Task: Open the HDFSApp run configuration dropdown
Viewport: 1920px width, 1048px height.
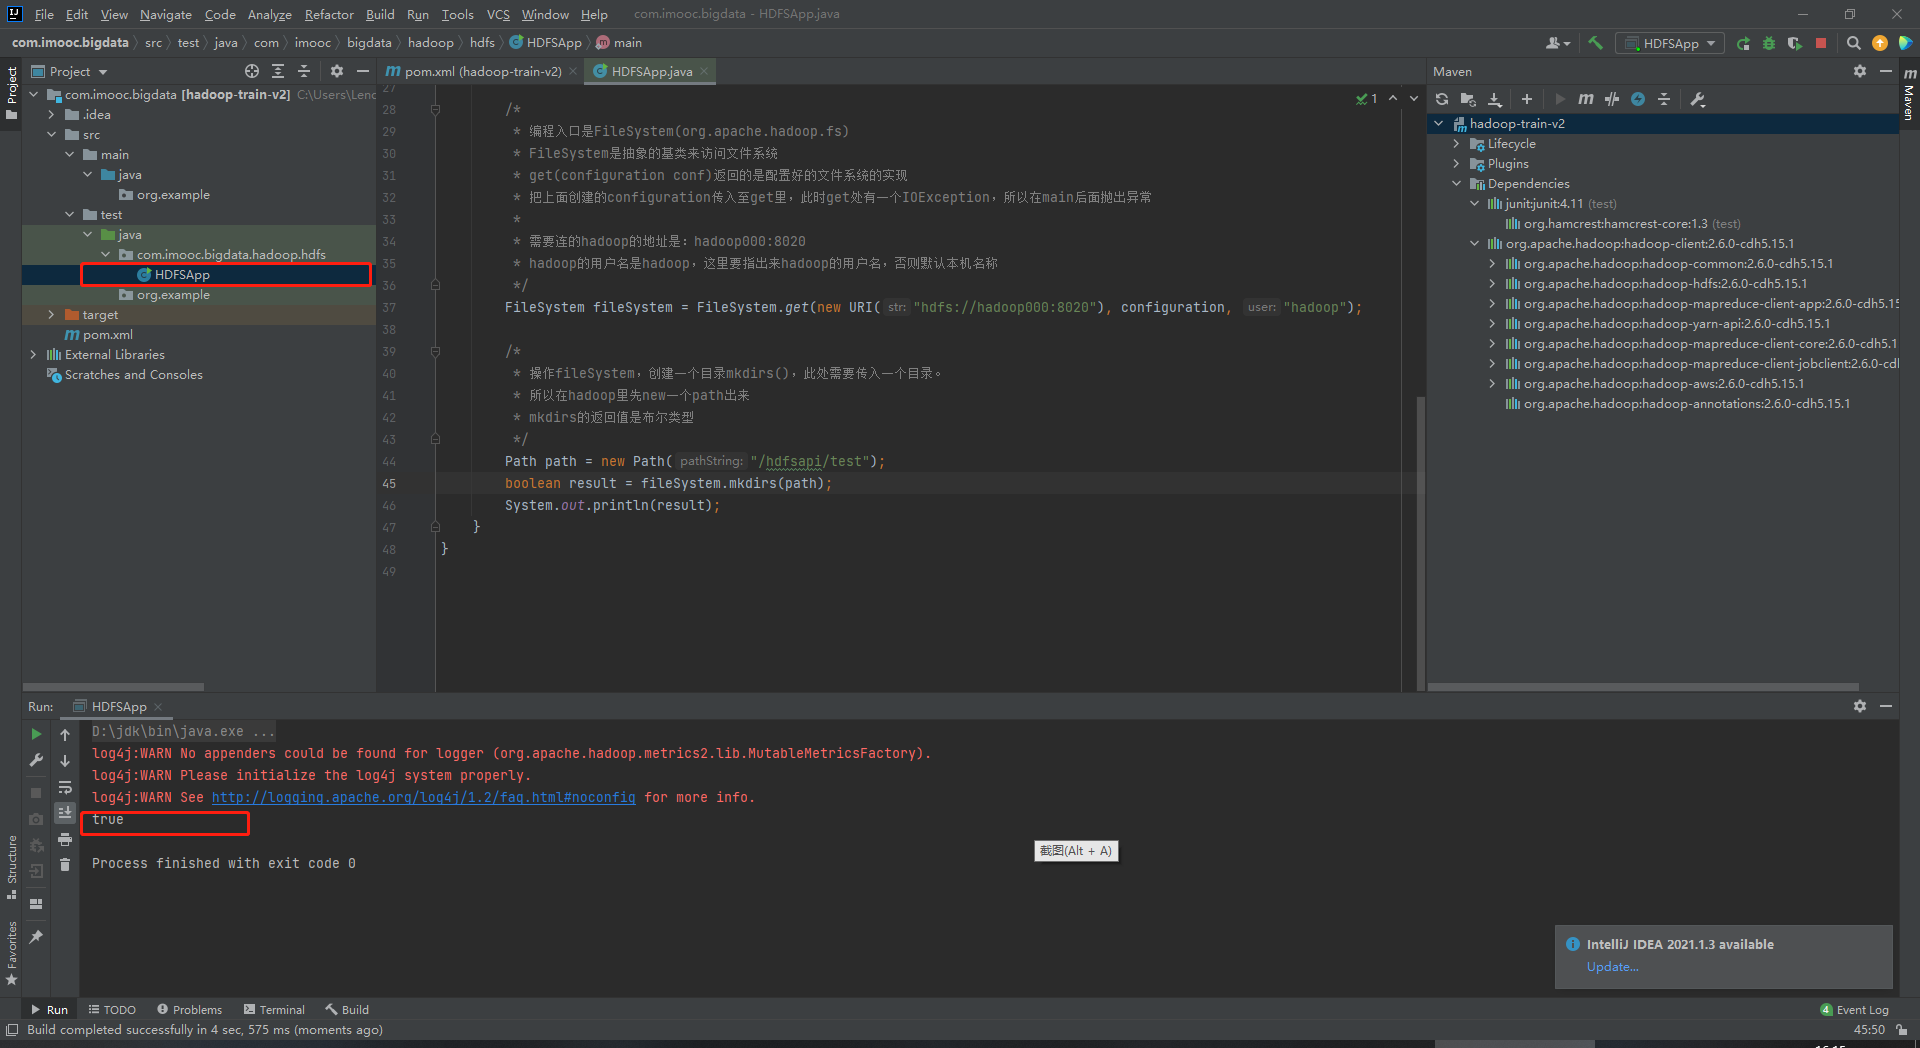Action: [x=1670, y=43]
